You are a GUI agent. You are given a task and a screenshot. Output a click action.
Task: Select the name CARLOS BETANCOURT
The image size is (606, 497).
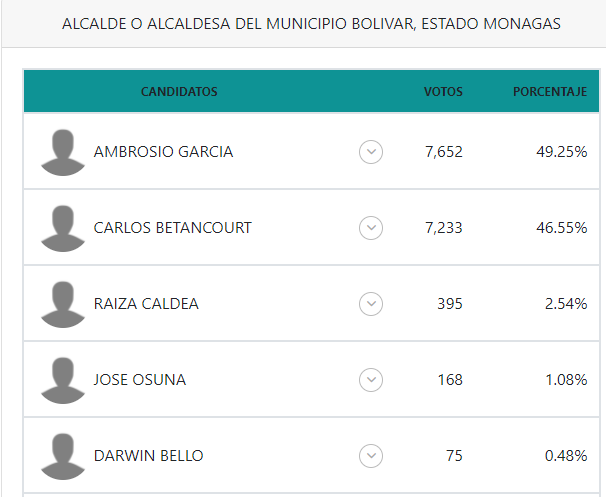click(x=172, y=228)
